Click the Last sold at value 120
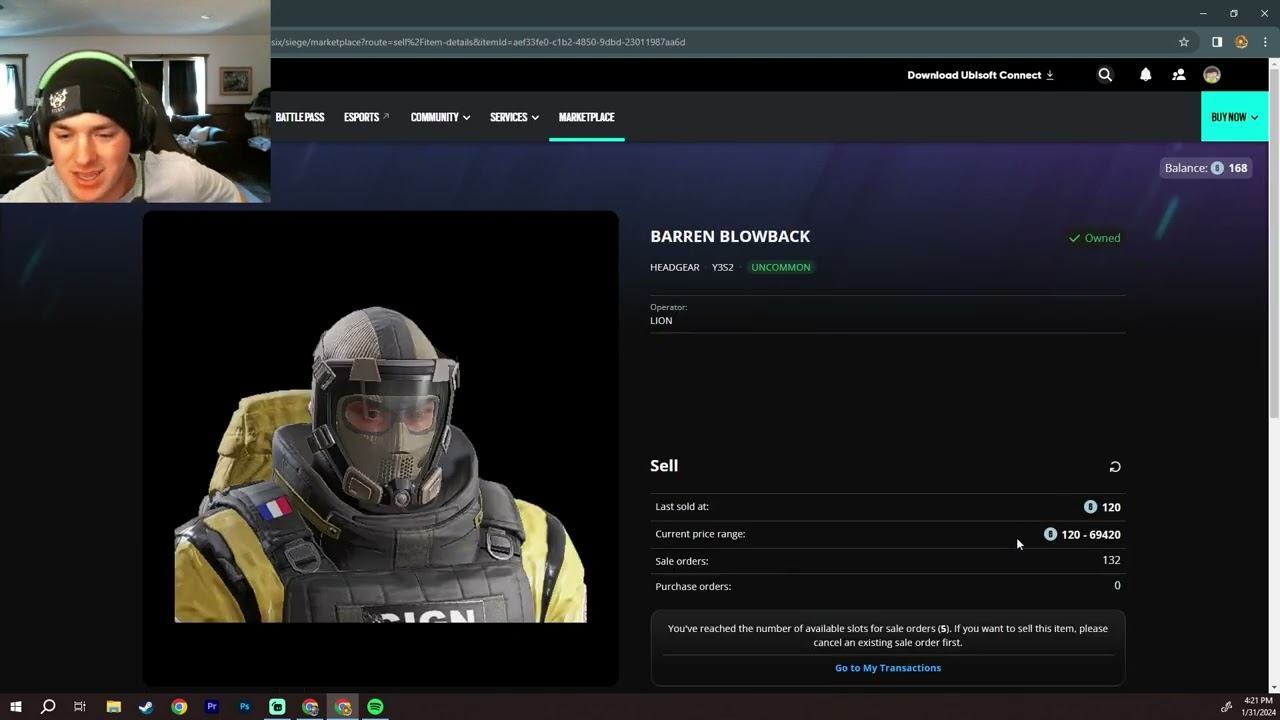The image size is (1280, 720). [1111, 507]
